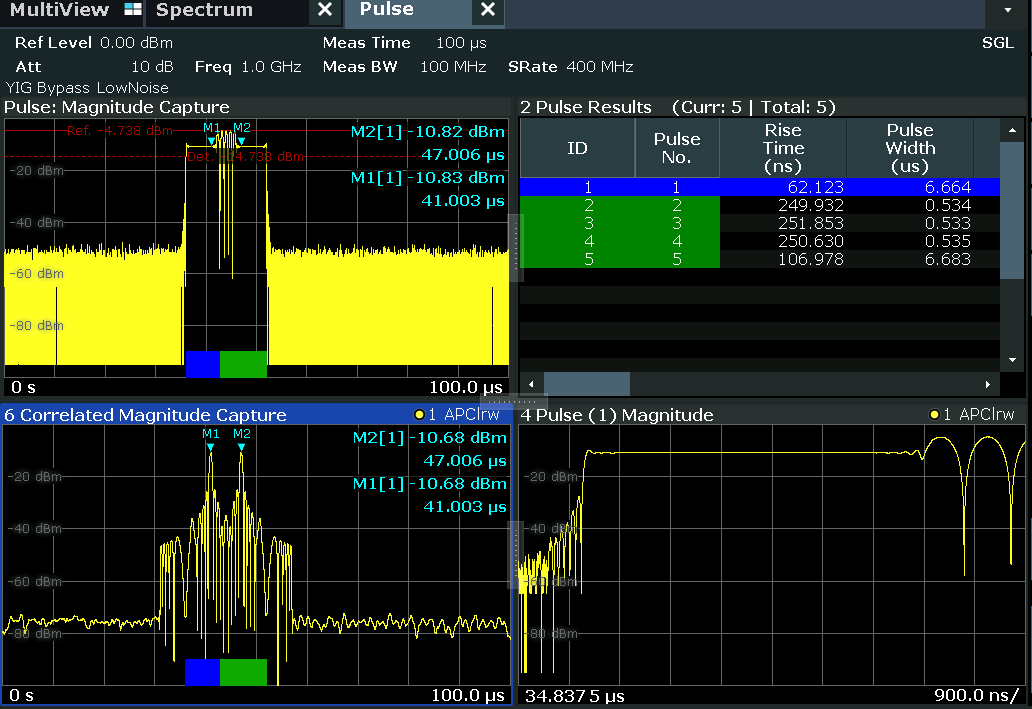Screen dimensions: 1032x709
Task: Click the Rise Time column header
Action: [x=782, y=148]
